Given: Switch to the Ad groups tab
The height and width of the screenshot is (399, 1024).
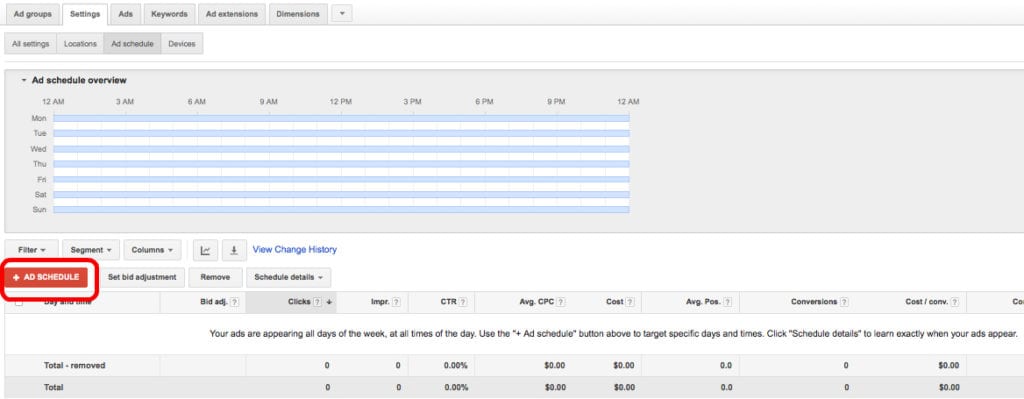Looking at the screenshot, I should point(33,14).
